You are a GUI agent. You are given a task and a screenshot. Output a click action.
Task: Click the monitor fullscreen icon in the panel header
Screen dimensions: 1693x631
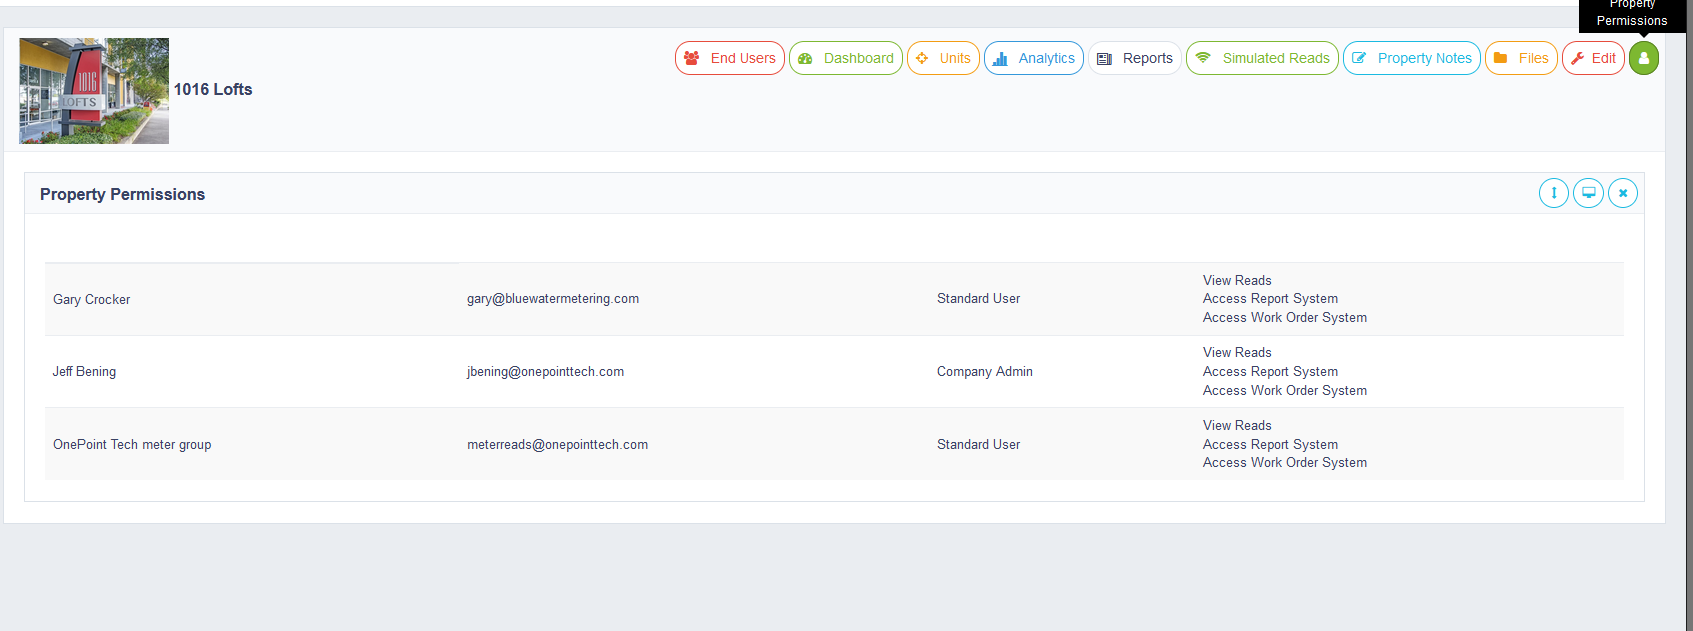tap(1588, 193)
